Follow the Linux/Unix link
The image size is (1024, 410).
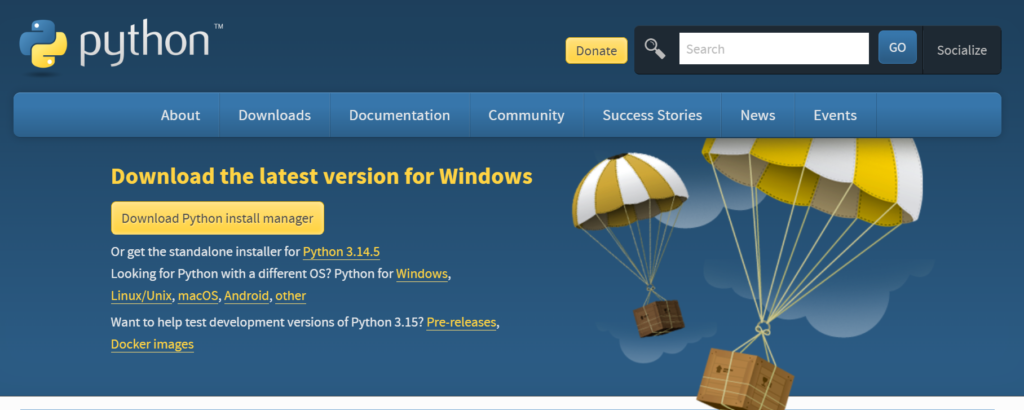click(141, 296)
